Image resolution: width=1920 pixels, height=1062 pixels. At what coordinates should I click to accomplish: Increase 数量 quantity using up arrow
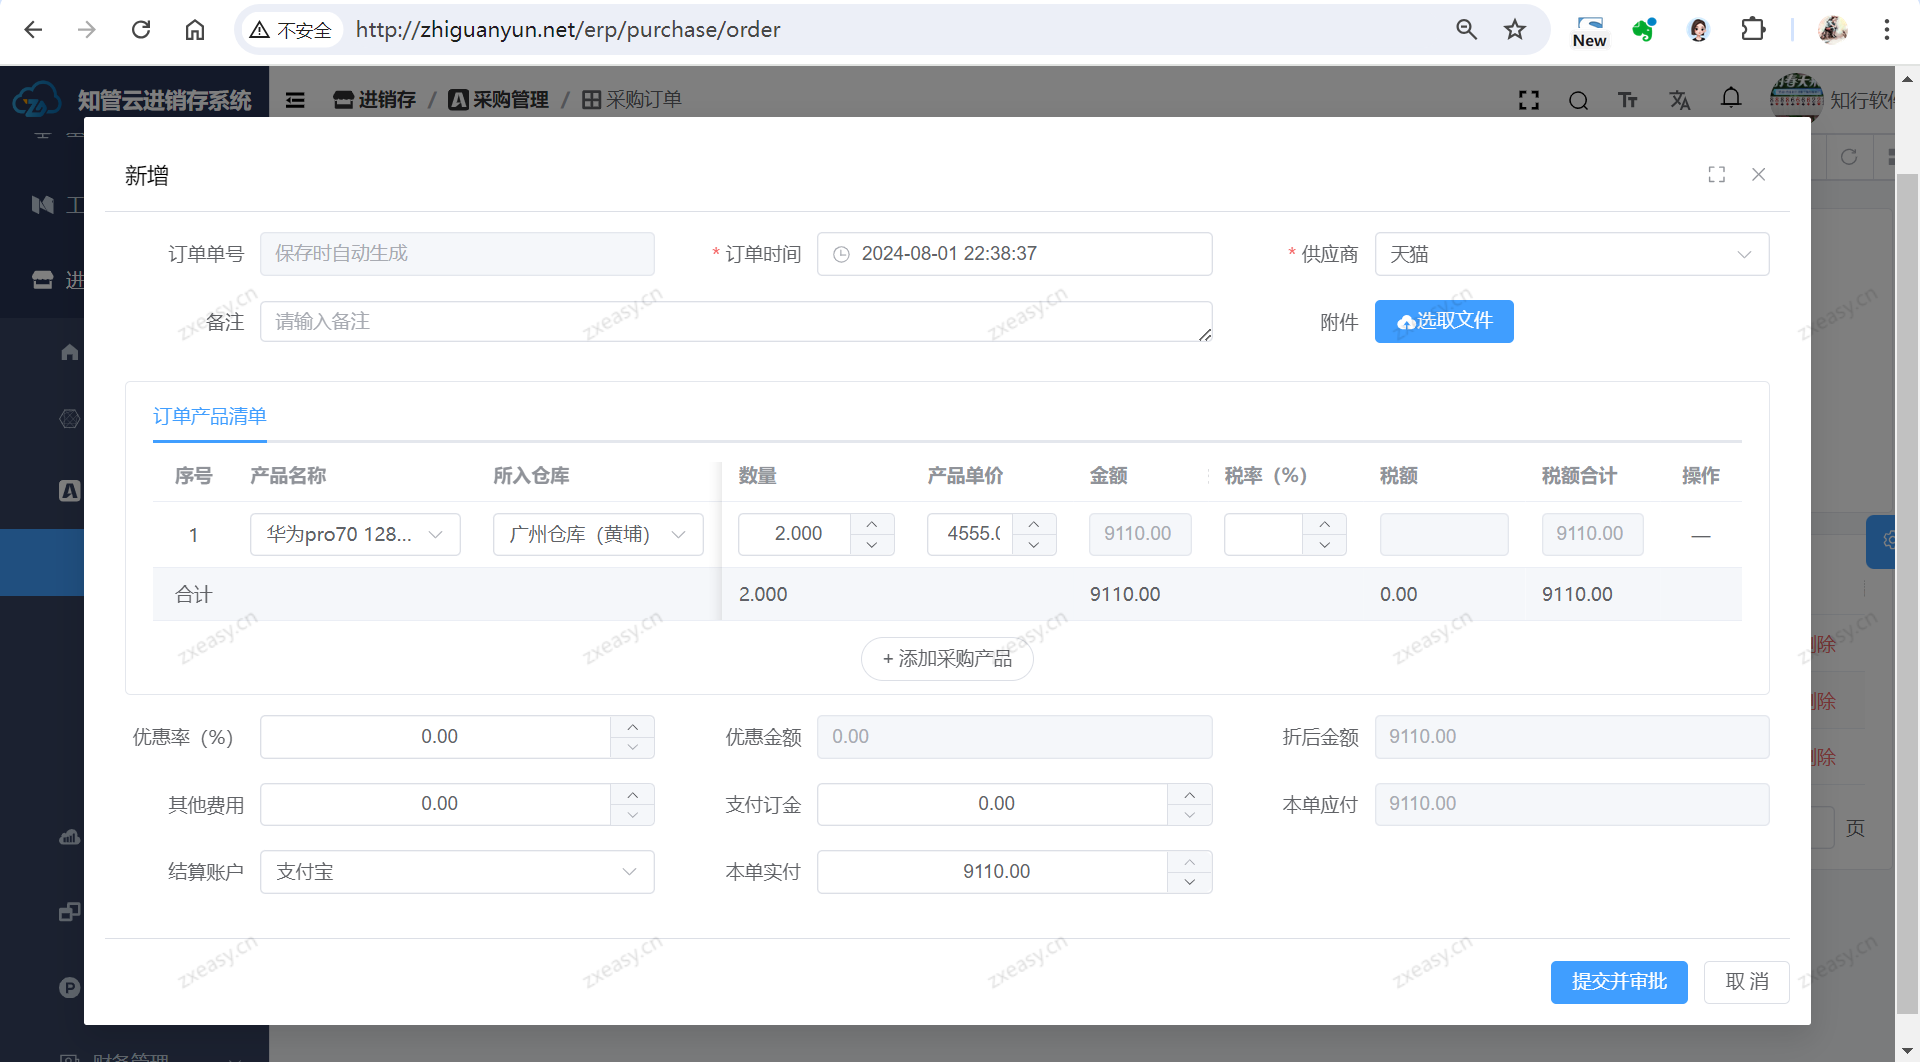[x=872, y=524]
